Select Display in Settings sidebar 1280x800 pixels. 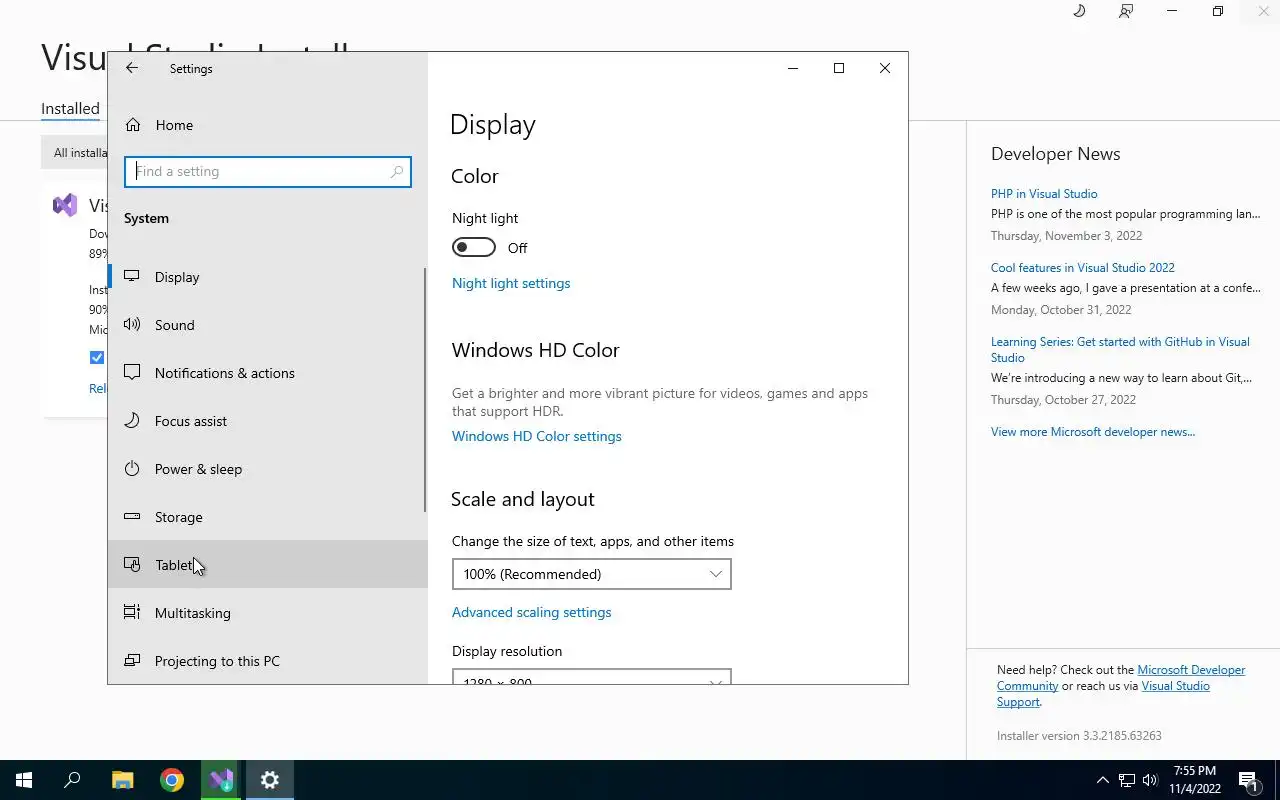pyautogui.click(x=268, y=277)
